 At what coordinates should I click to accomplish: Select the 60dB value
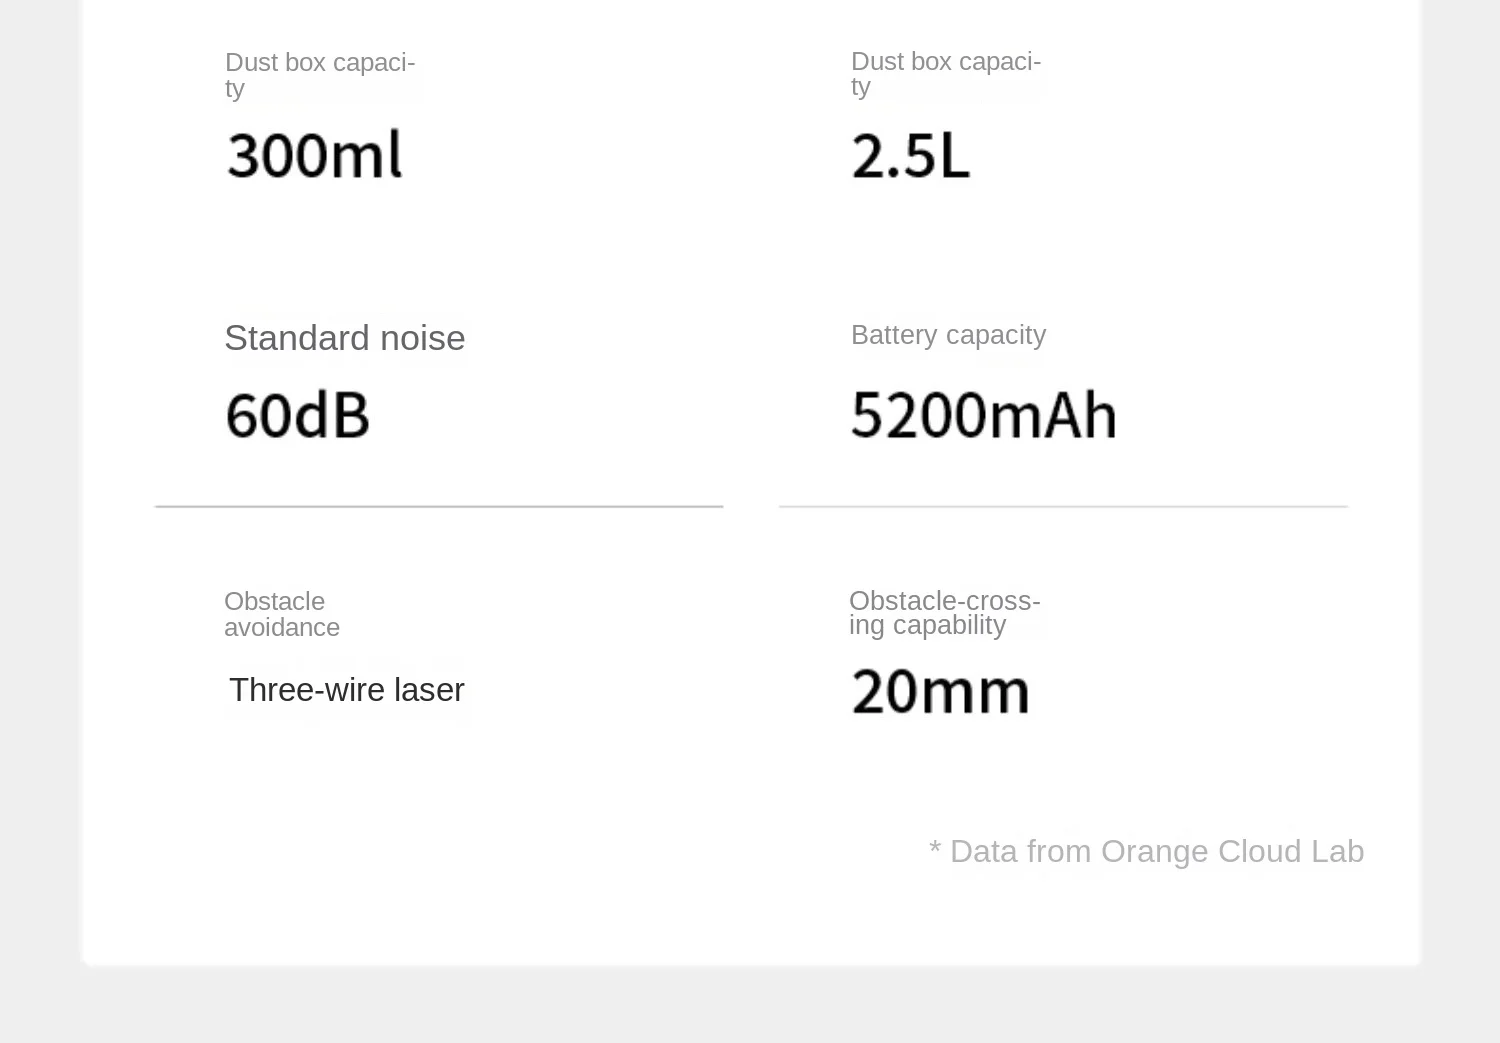(x=297, y=415)
